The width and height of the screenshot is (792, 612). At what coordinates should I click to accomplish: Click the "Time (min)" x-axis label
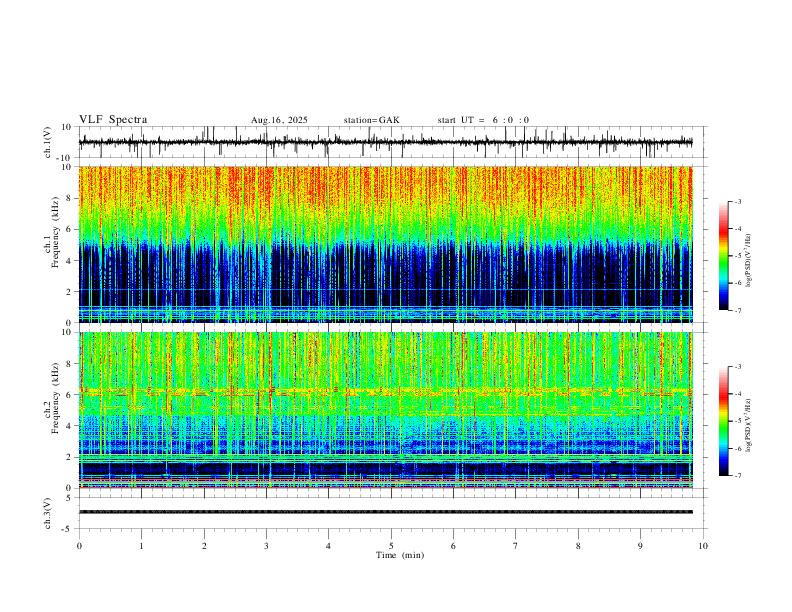[x=400, y=555]
